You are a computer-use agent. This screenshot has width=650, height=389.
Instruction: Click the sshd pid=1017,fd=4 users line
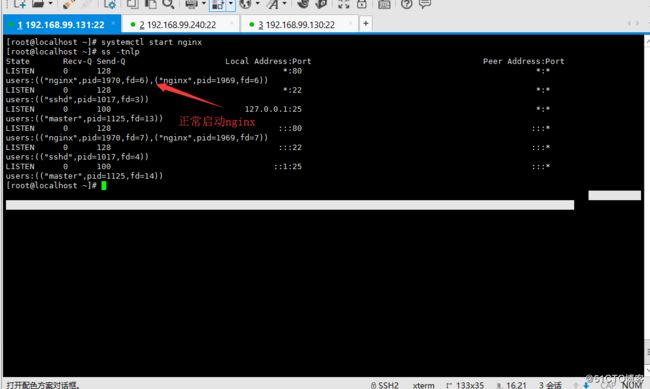click(x=77, y=157)
